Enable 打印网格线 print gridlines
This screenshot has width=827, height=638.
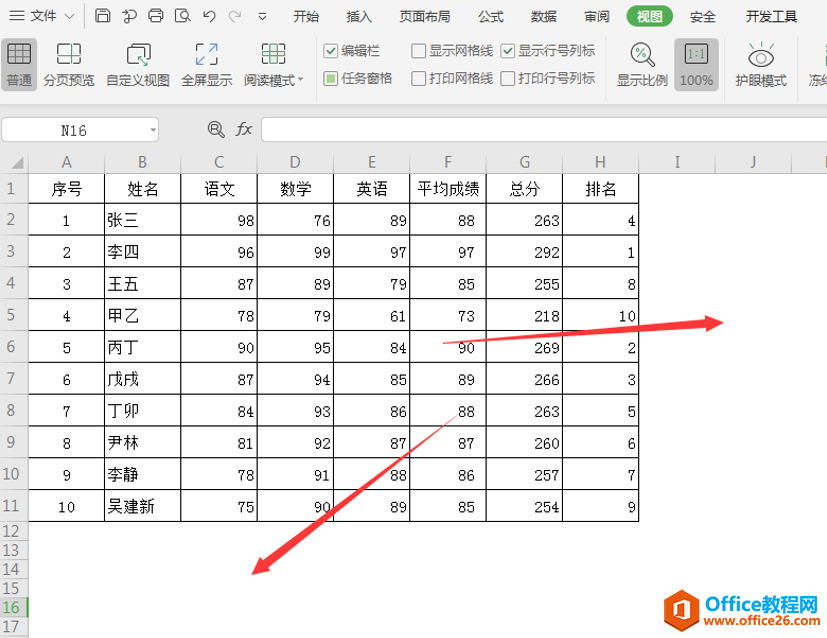pyautogui.click(x=418, y=79)
